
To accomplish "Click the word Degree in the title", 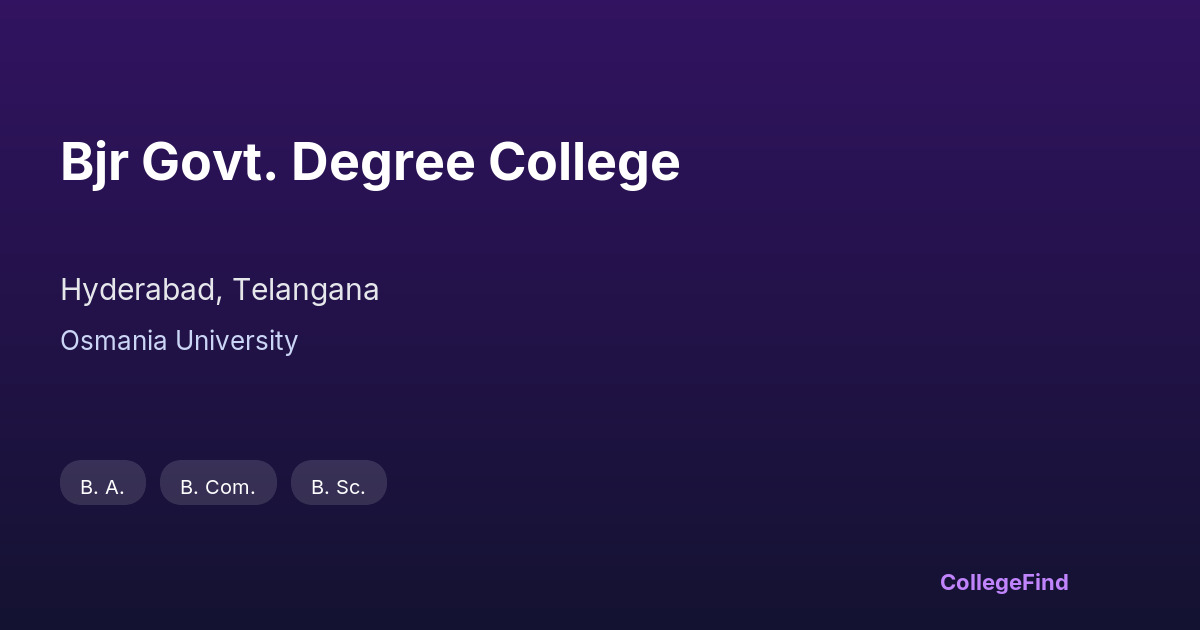I will coord(382,162).
